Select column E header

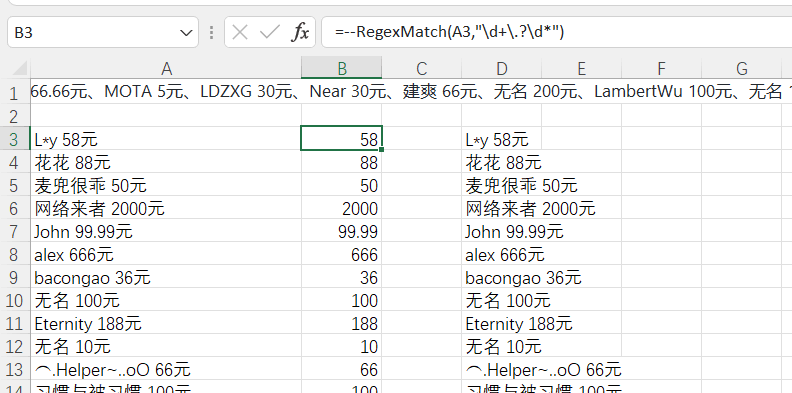click(581, 68)
